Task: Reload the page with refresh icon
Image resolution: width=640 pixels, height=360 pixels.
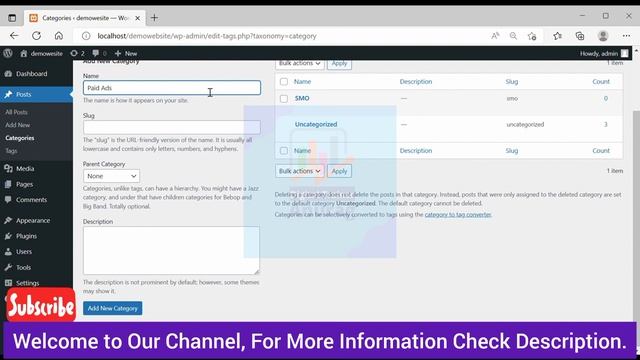Action: click(36, 36)
